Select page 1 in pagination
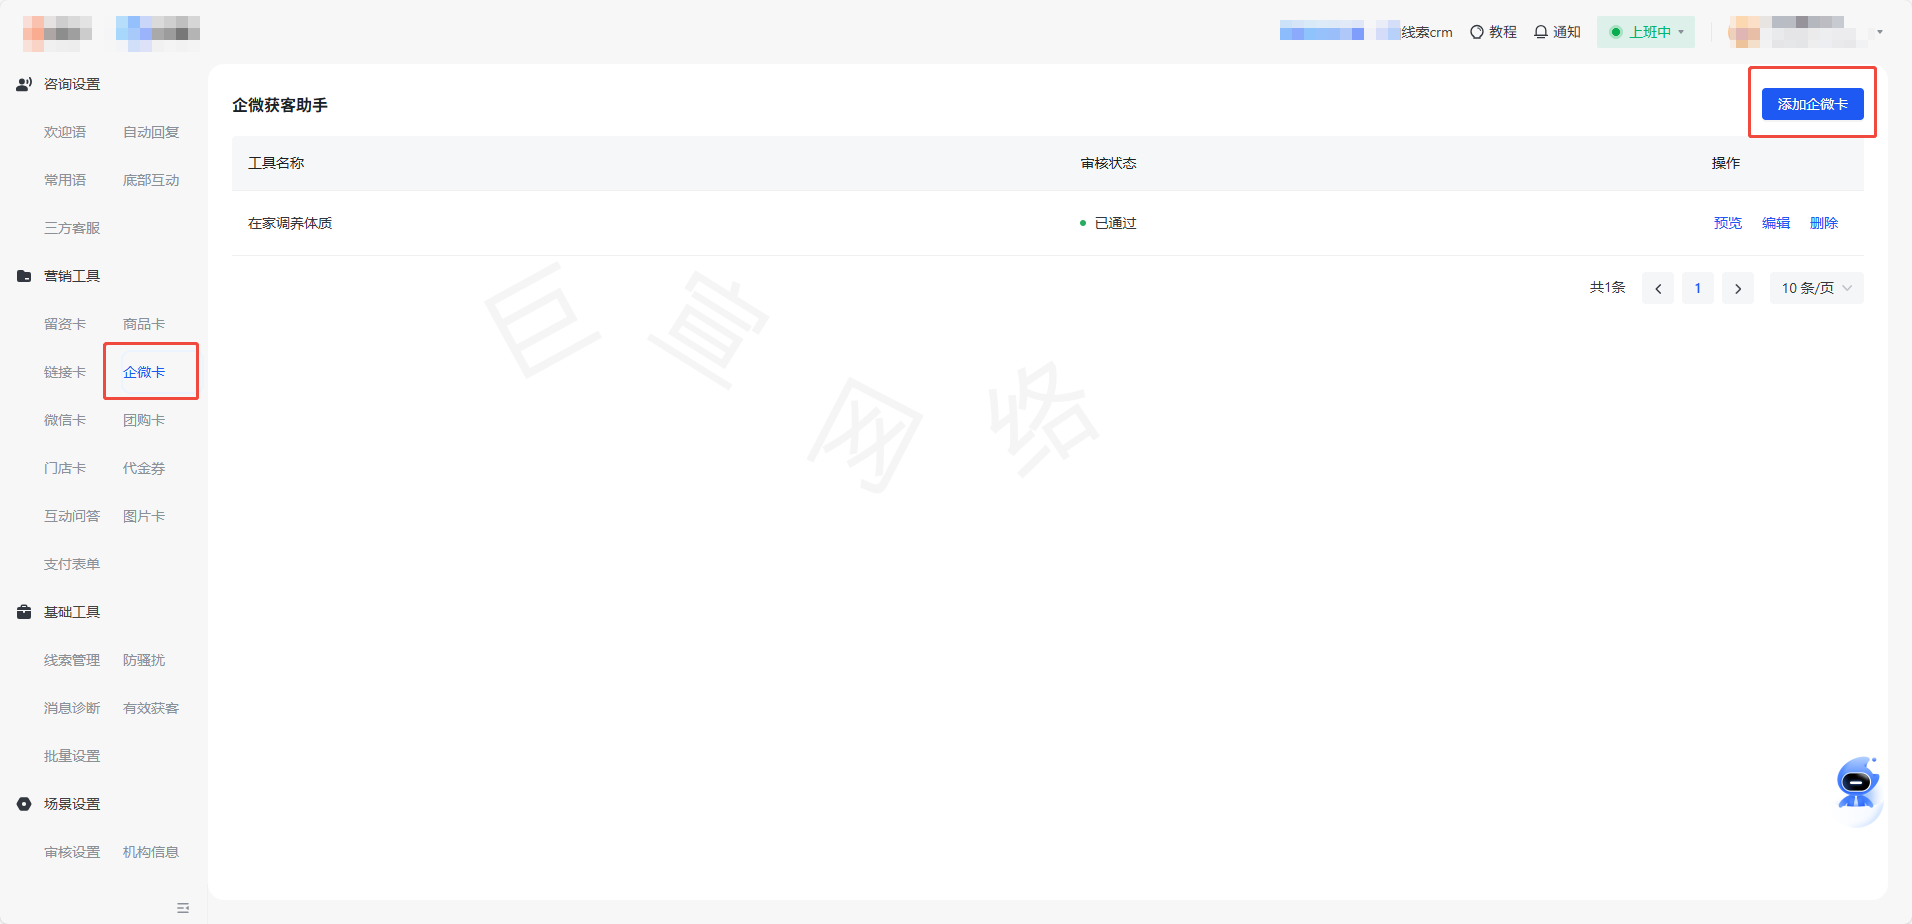 (x=1697, y=288)
